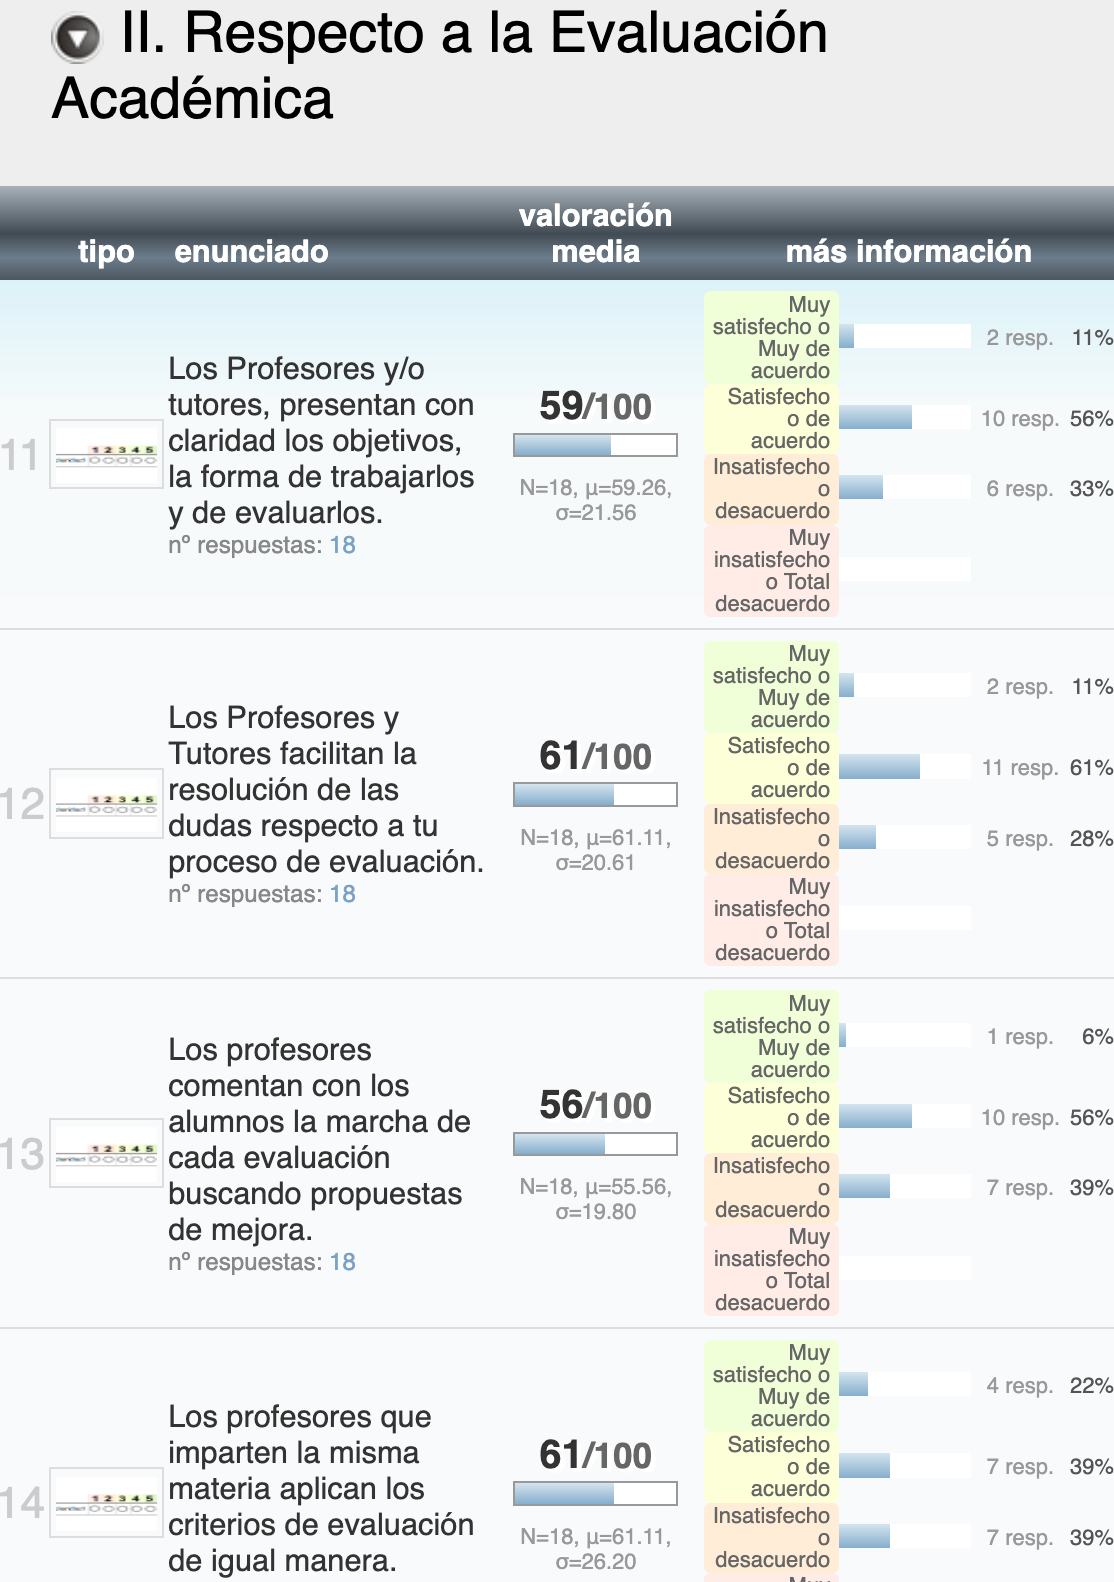The height and width of the screenshot is (1582, 1114).
Task: Click the 56/100 score progress bar
Action: coord(595,1144)
